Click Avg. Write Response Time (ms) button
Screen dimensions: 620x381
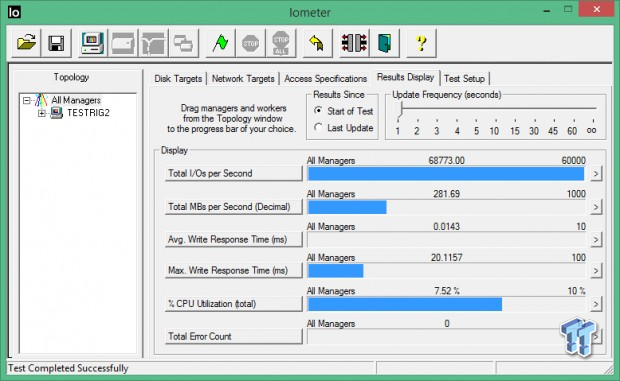click(x=233, y=240)
